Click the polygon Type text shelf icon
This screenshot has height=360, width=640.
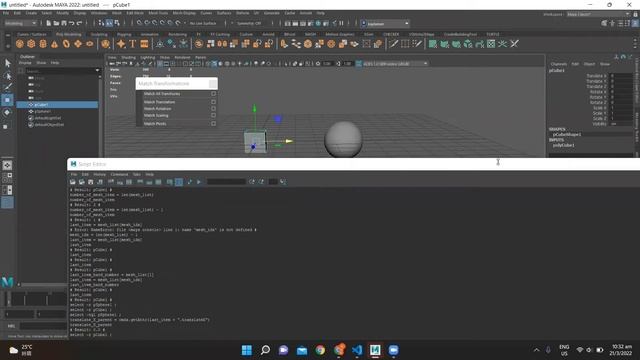133,44
